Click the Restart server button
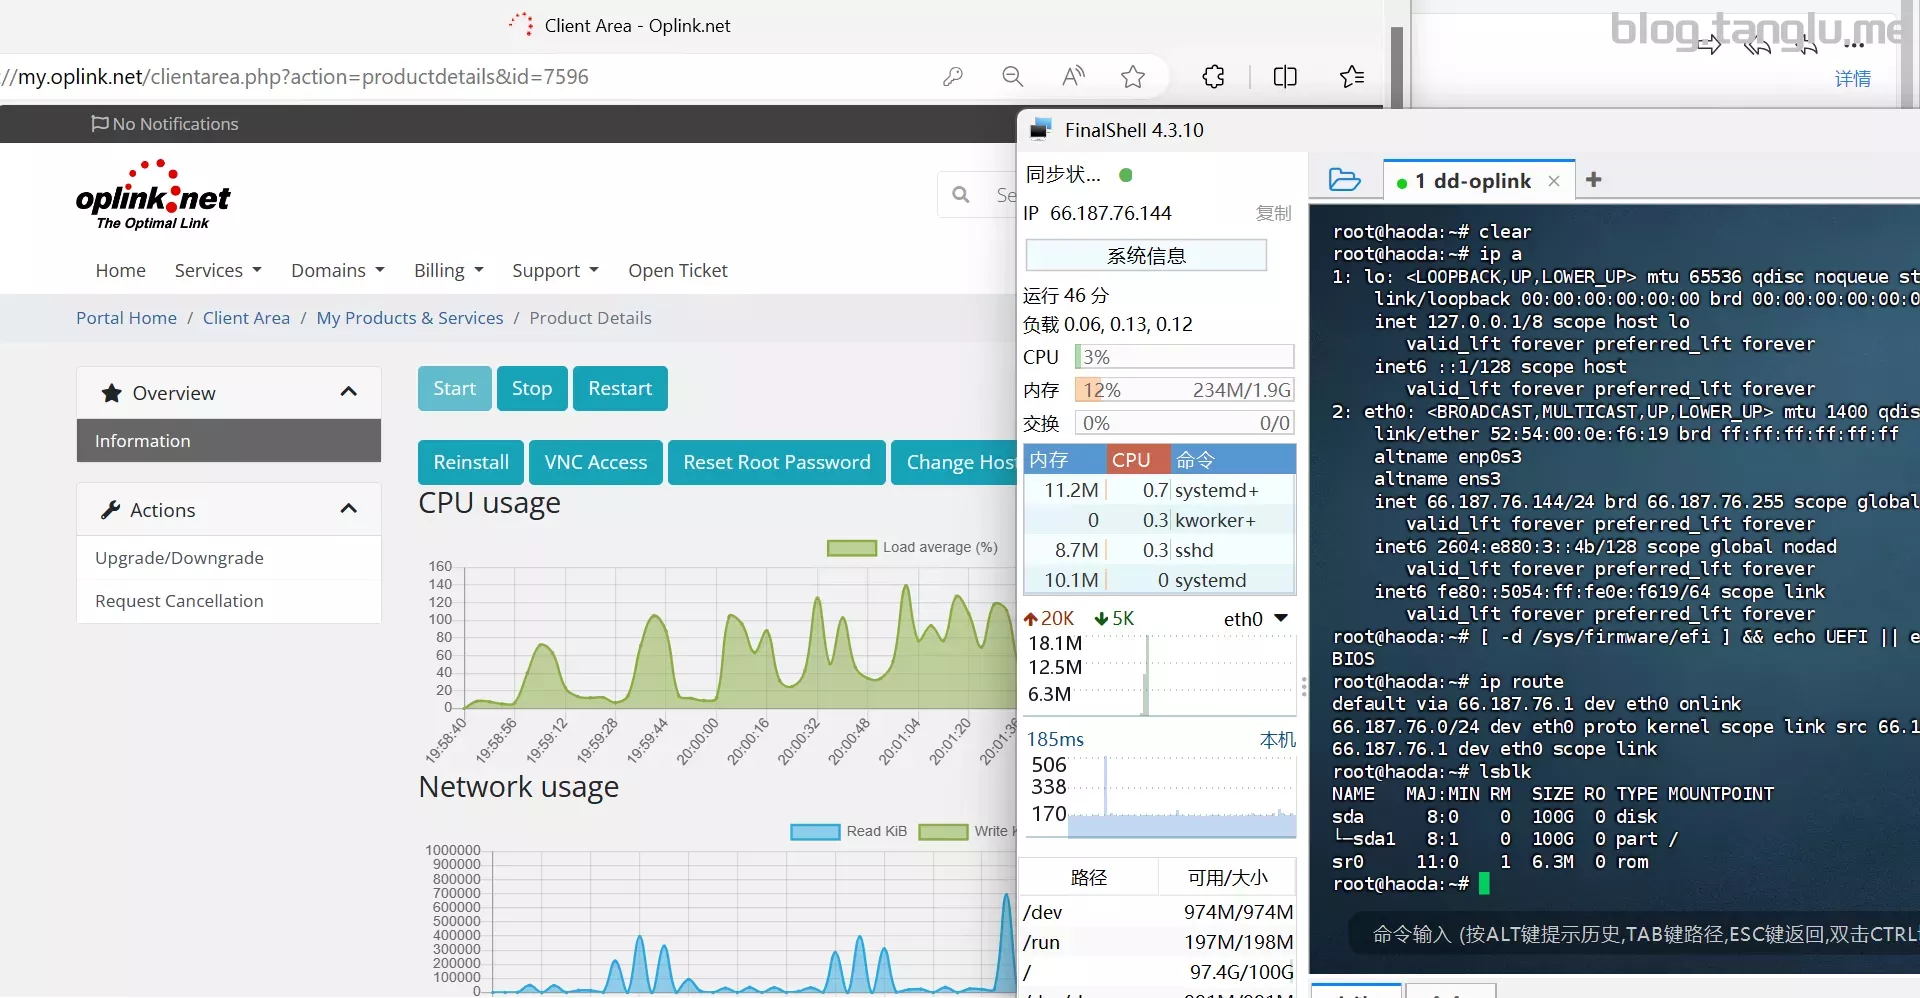Screen dimensions: 1920x998 [619, 389]
